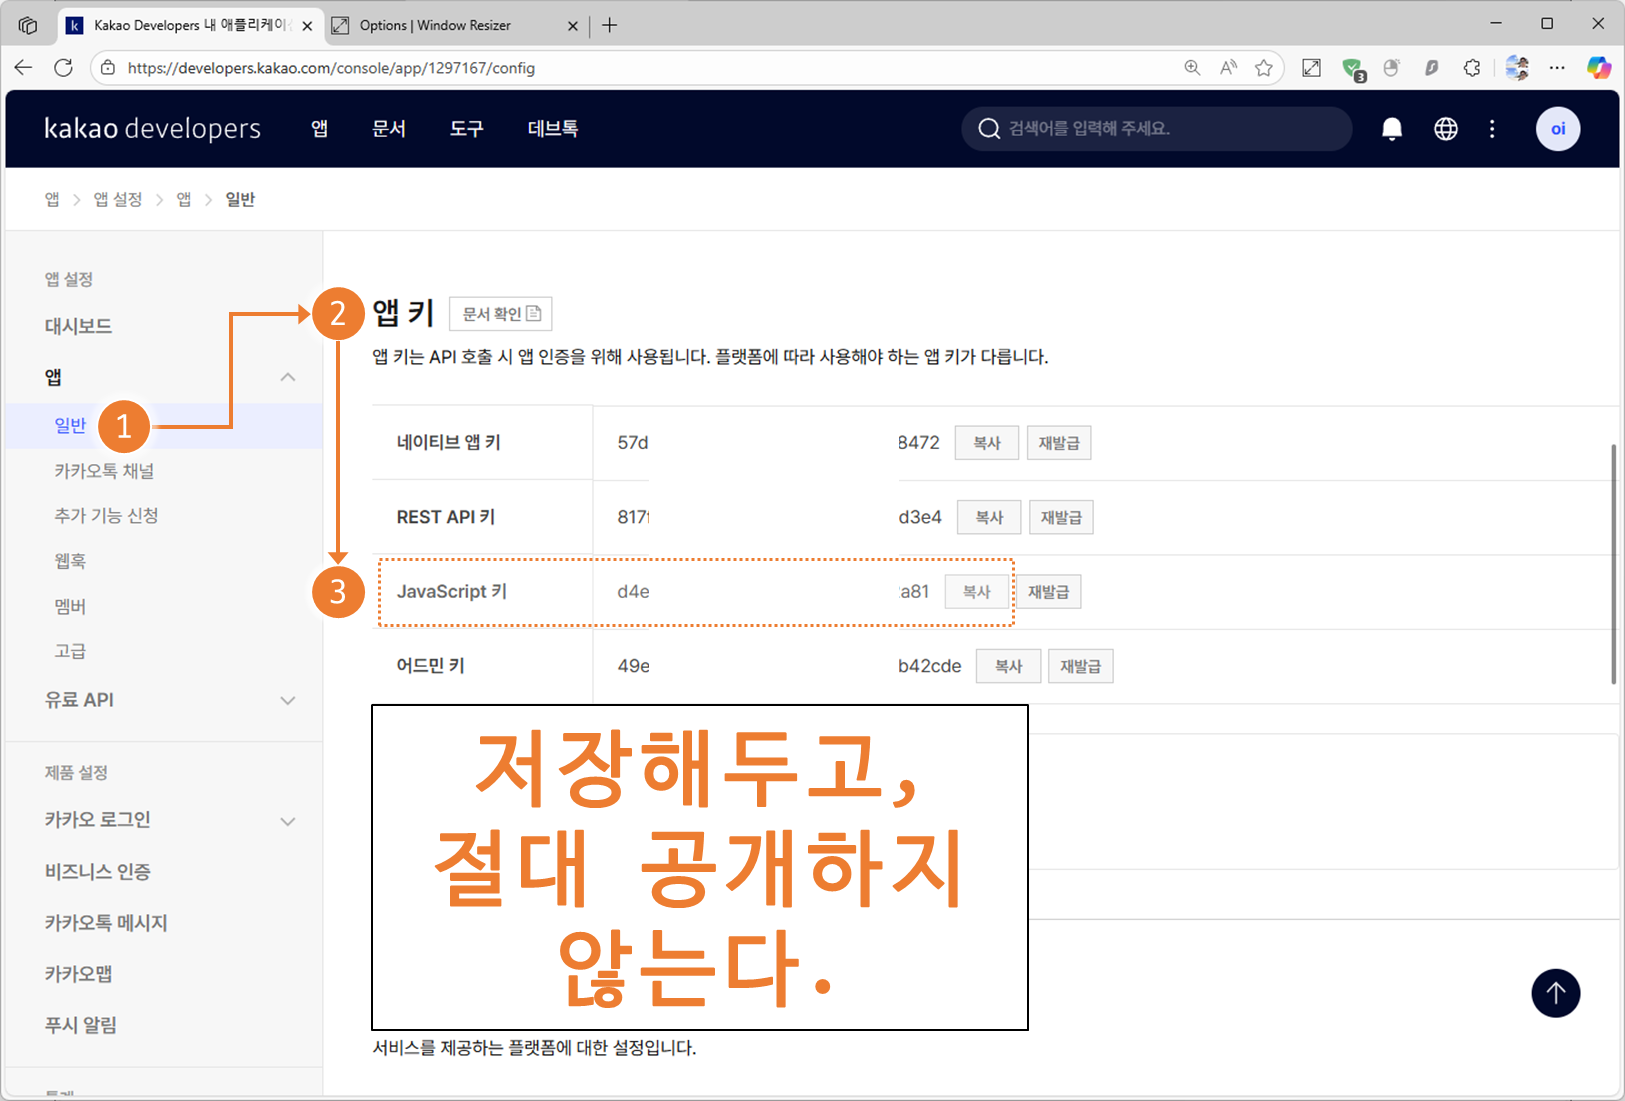Open the extensions puzzle icon
Image resolution: width=1625 pixels, height=1101 pixels.
click(x=1472, y=68)
